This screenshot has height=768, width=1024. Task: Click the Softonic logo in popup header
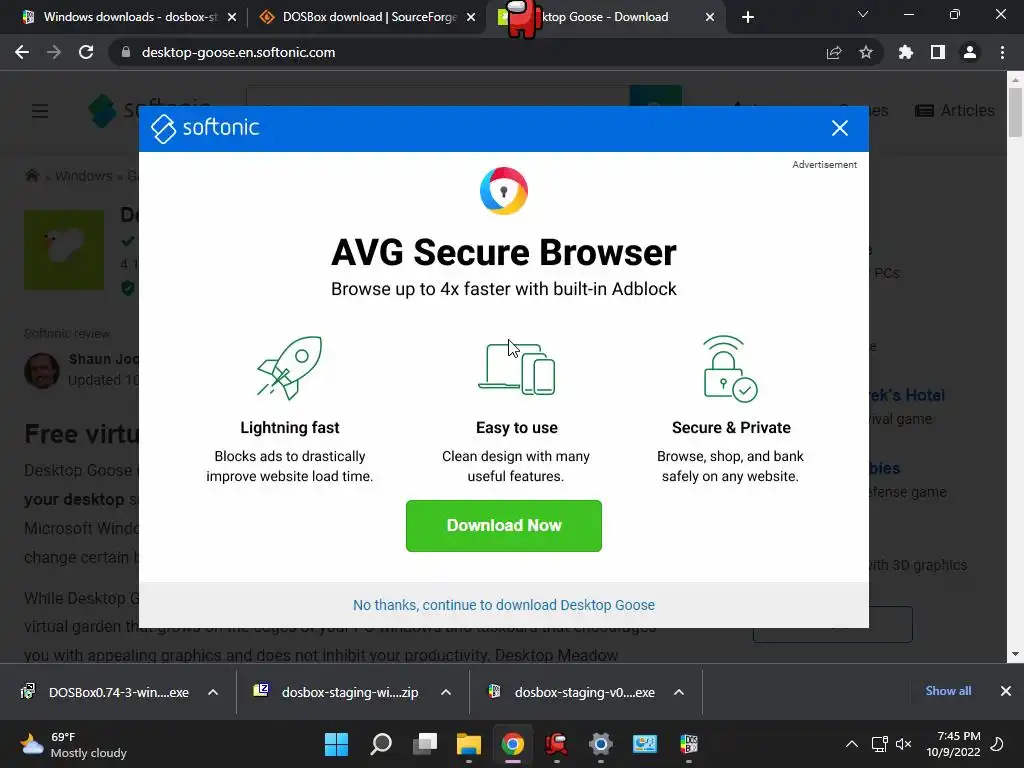[205, 128]
